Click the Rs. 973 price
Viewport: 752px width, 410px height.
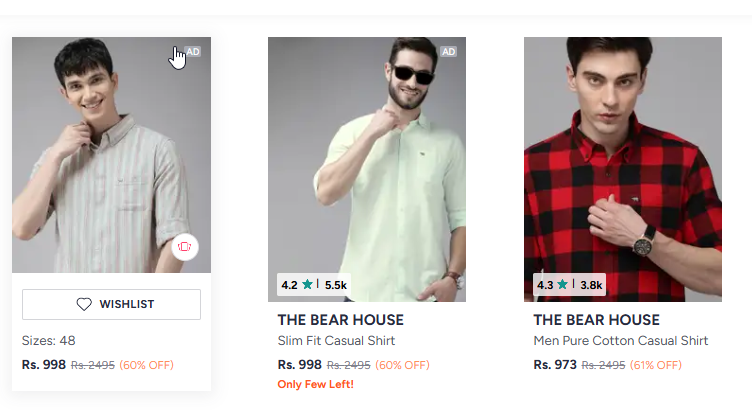[x=555, y=365]
